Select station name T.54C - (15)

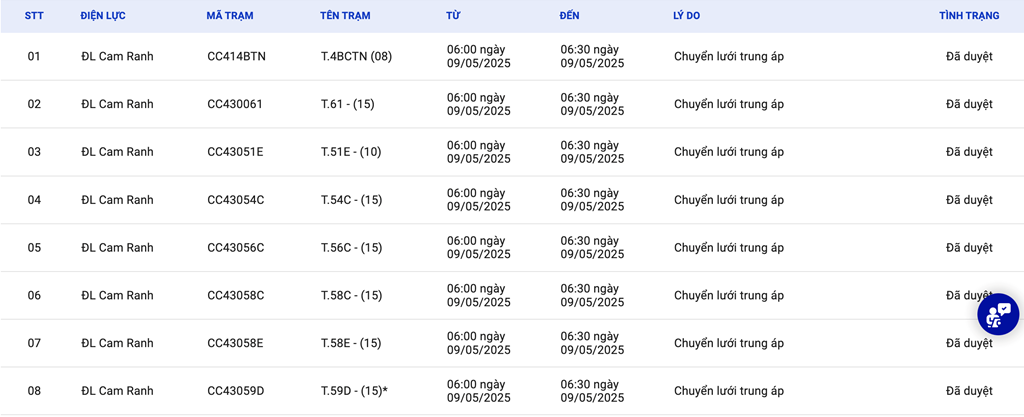(351, 200)
